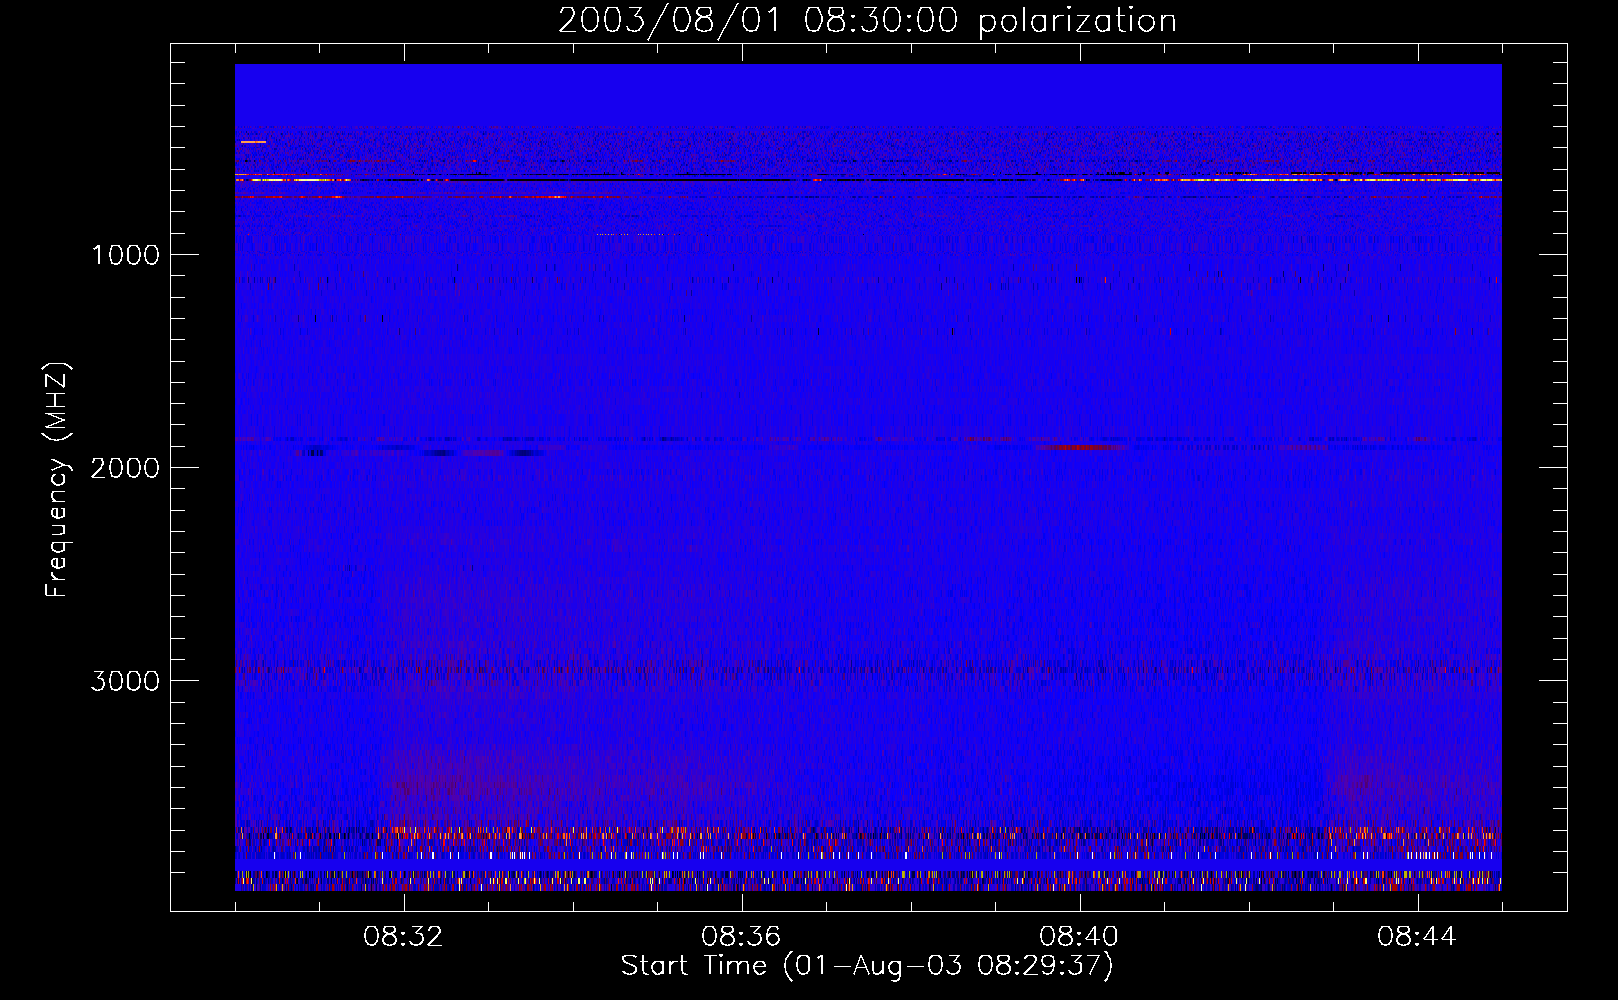1618x1000 pixels.
Task: Click the 08:32 time tick label
Action: (404, 937)
